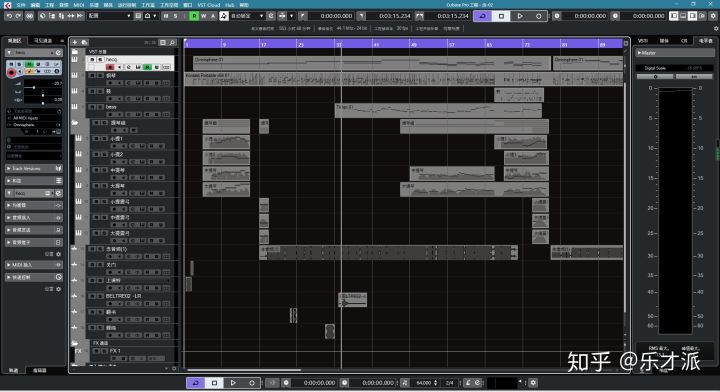The height and width of the screenshot is (392, 720).
Task: Click the Stop button in top transport
Action: [501, 16]
